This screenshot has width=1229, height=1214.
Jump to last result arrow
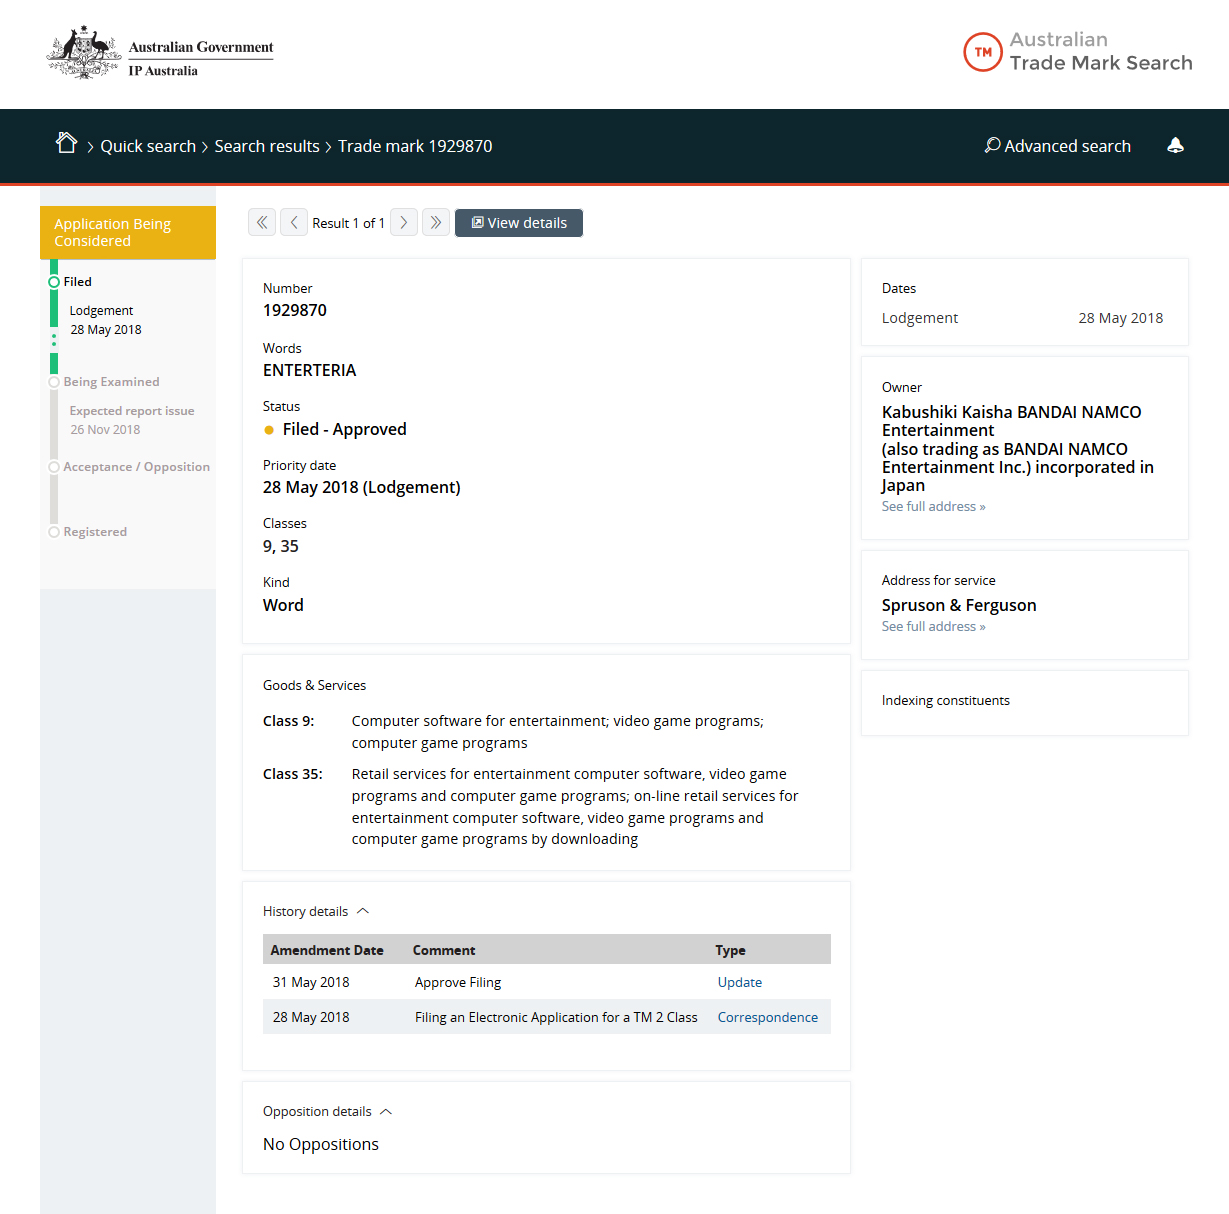click(x=436, y=223)
